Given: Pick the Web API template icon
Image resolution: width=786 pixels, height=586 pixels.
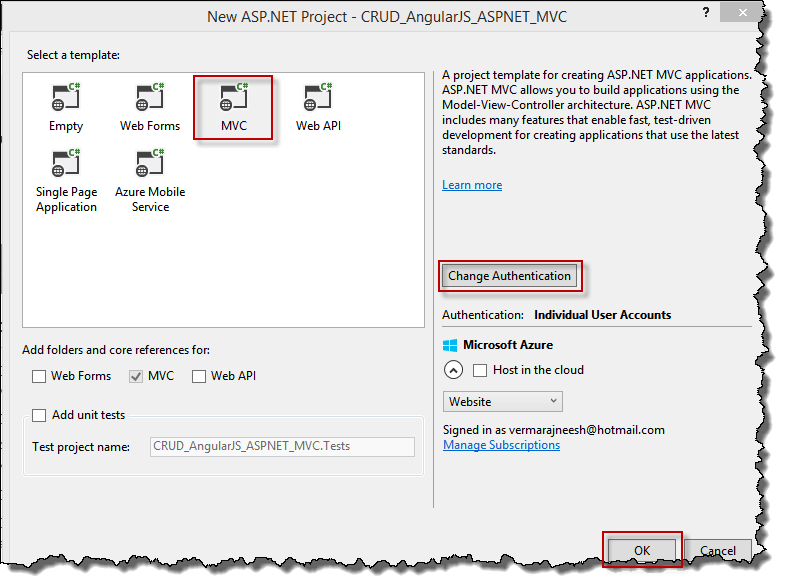Looking at the screenshot, I should [318, 98].
